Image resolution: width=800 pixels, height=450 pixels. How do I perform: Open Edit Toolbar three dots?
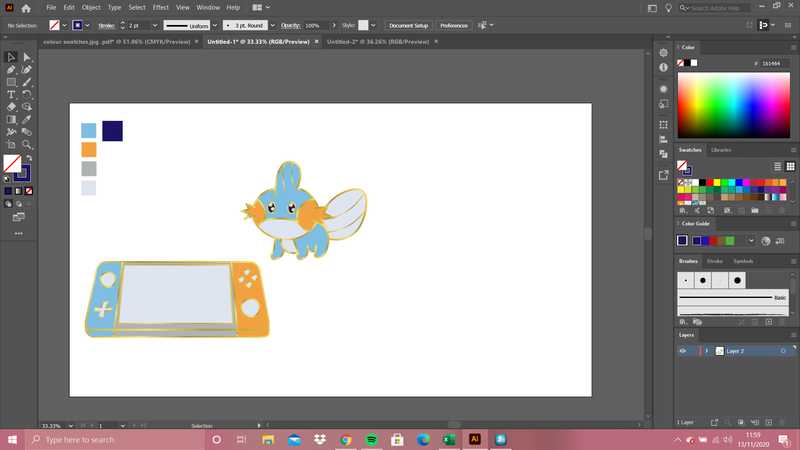[x=18, y=233]
